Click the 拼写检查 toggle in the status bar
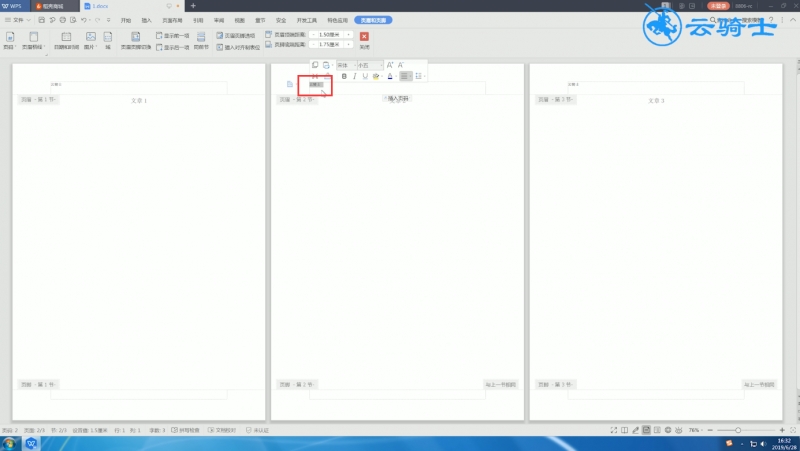Viewport: 800px width, 451px height. pyautogui.click(x=185, y=430)
